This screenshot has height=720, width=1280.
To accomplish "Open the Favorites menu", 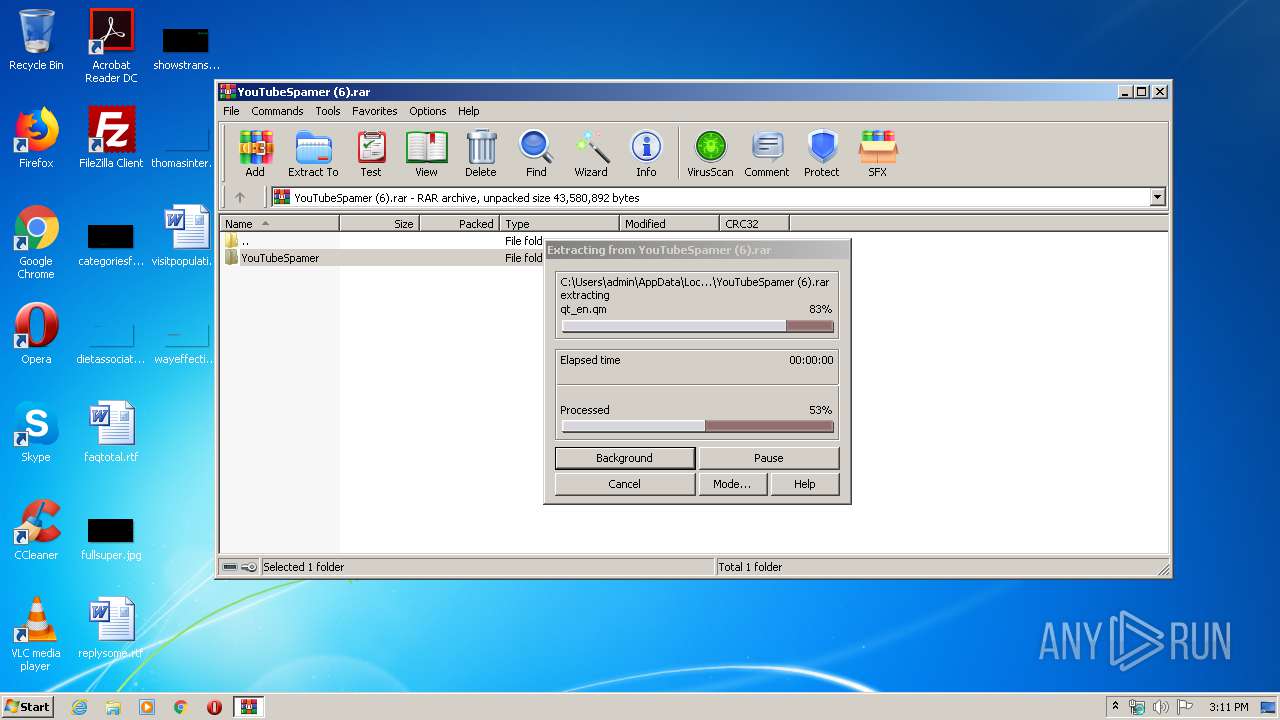I will [x=375, y=111].
